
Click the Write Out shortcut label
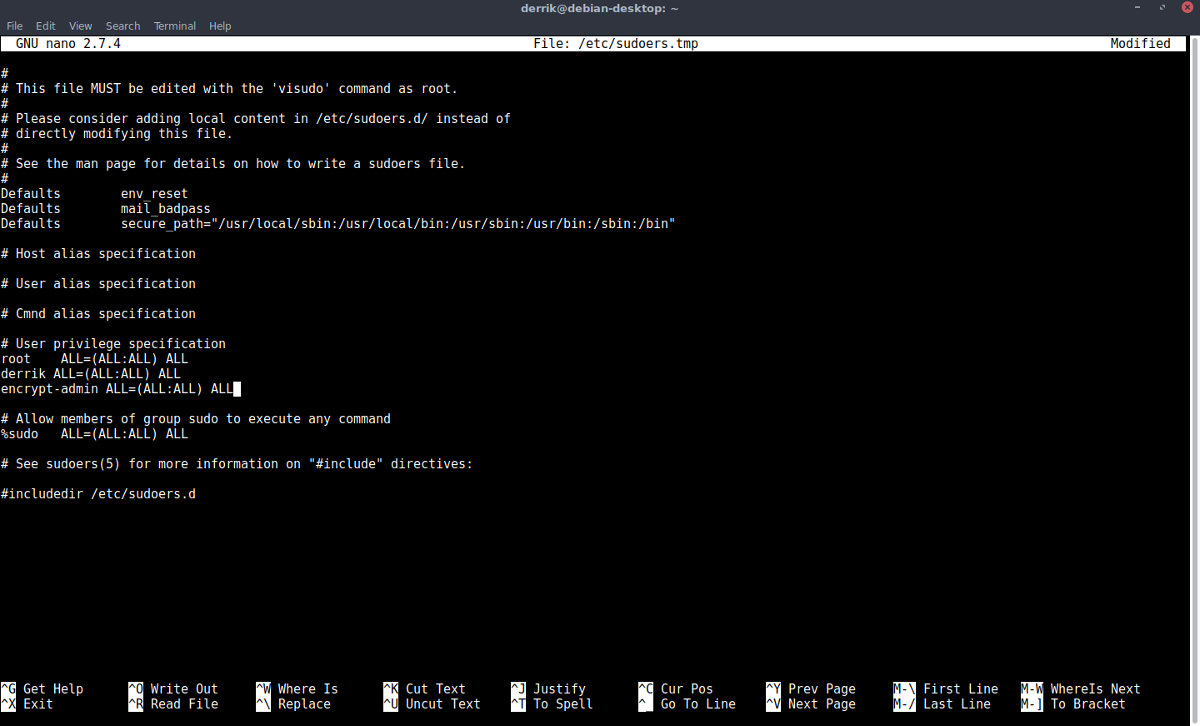(184, 689)
